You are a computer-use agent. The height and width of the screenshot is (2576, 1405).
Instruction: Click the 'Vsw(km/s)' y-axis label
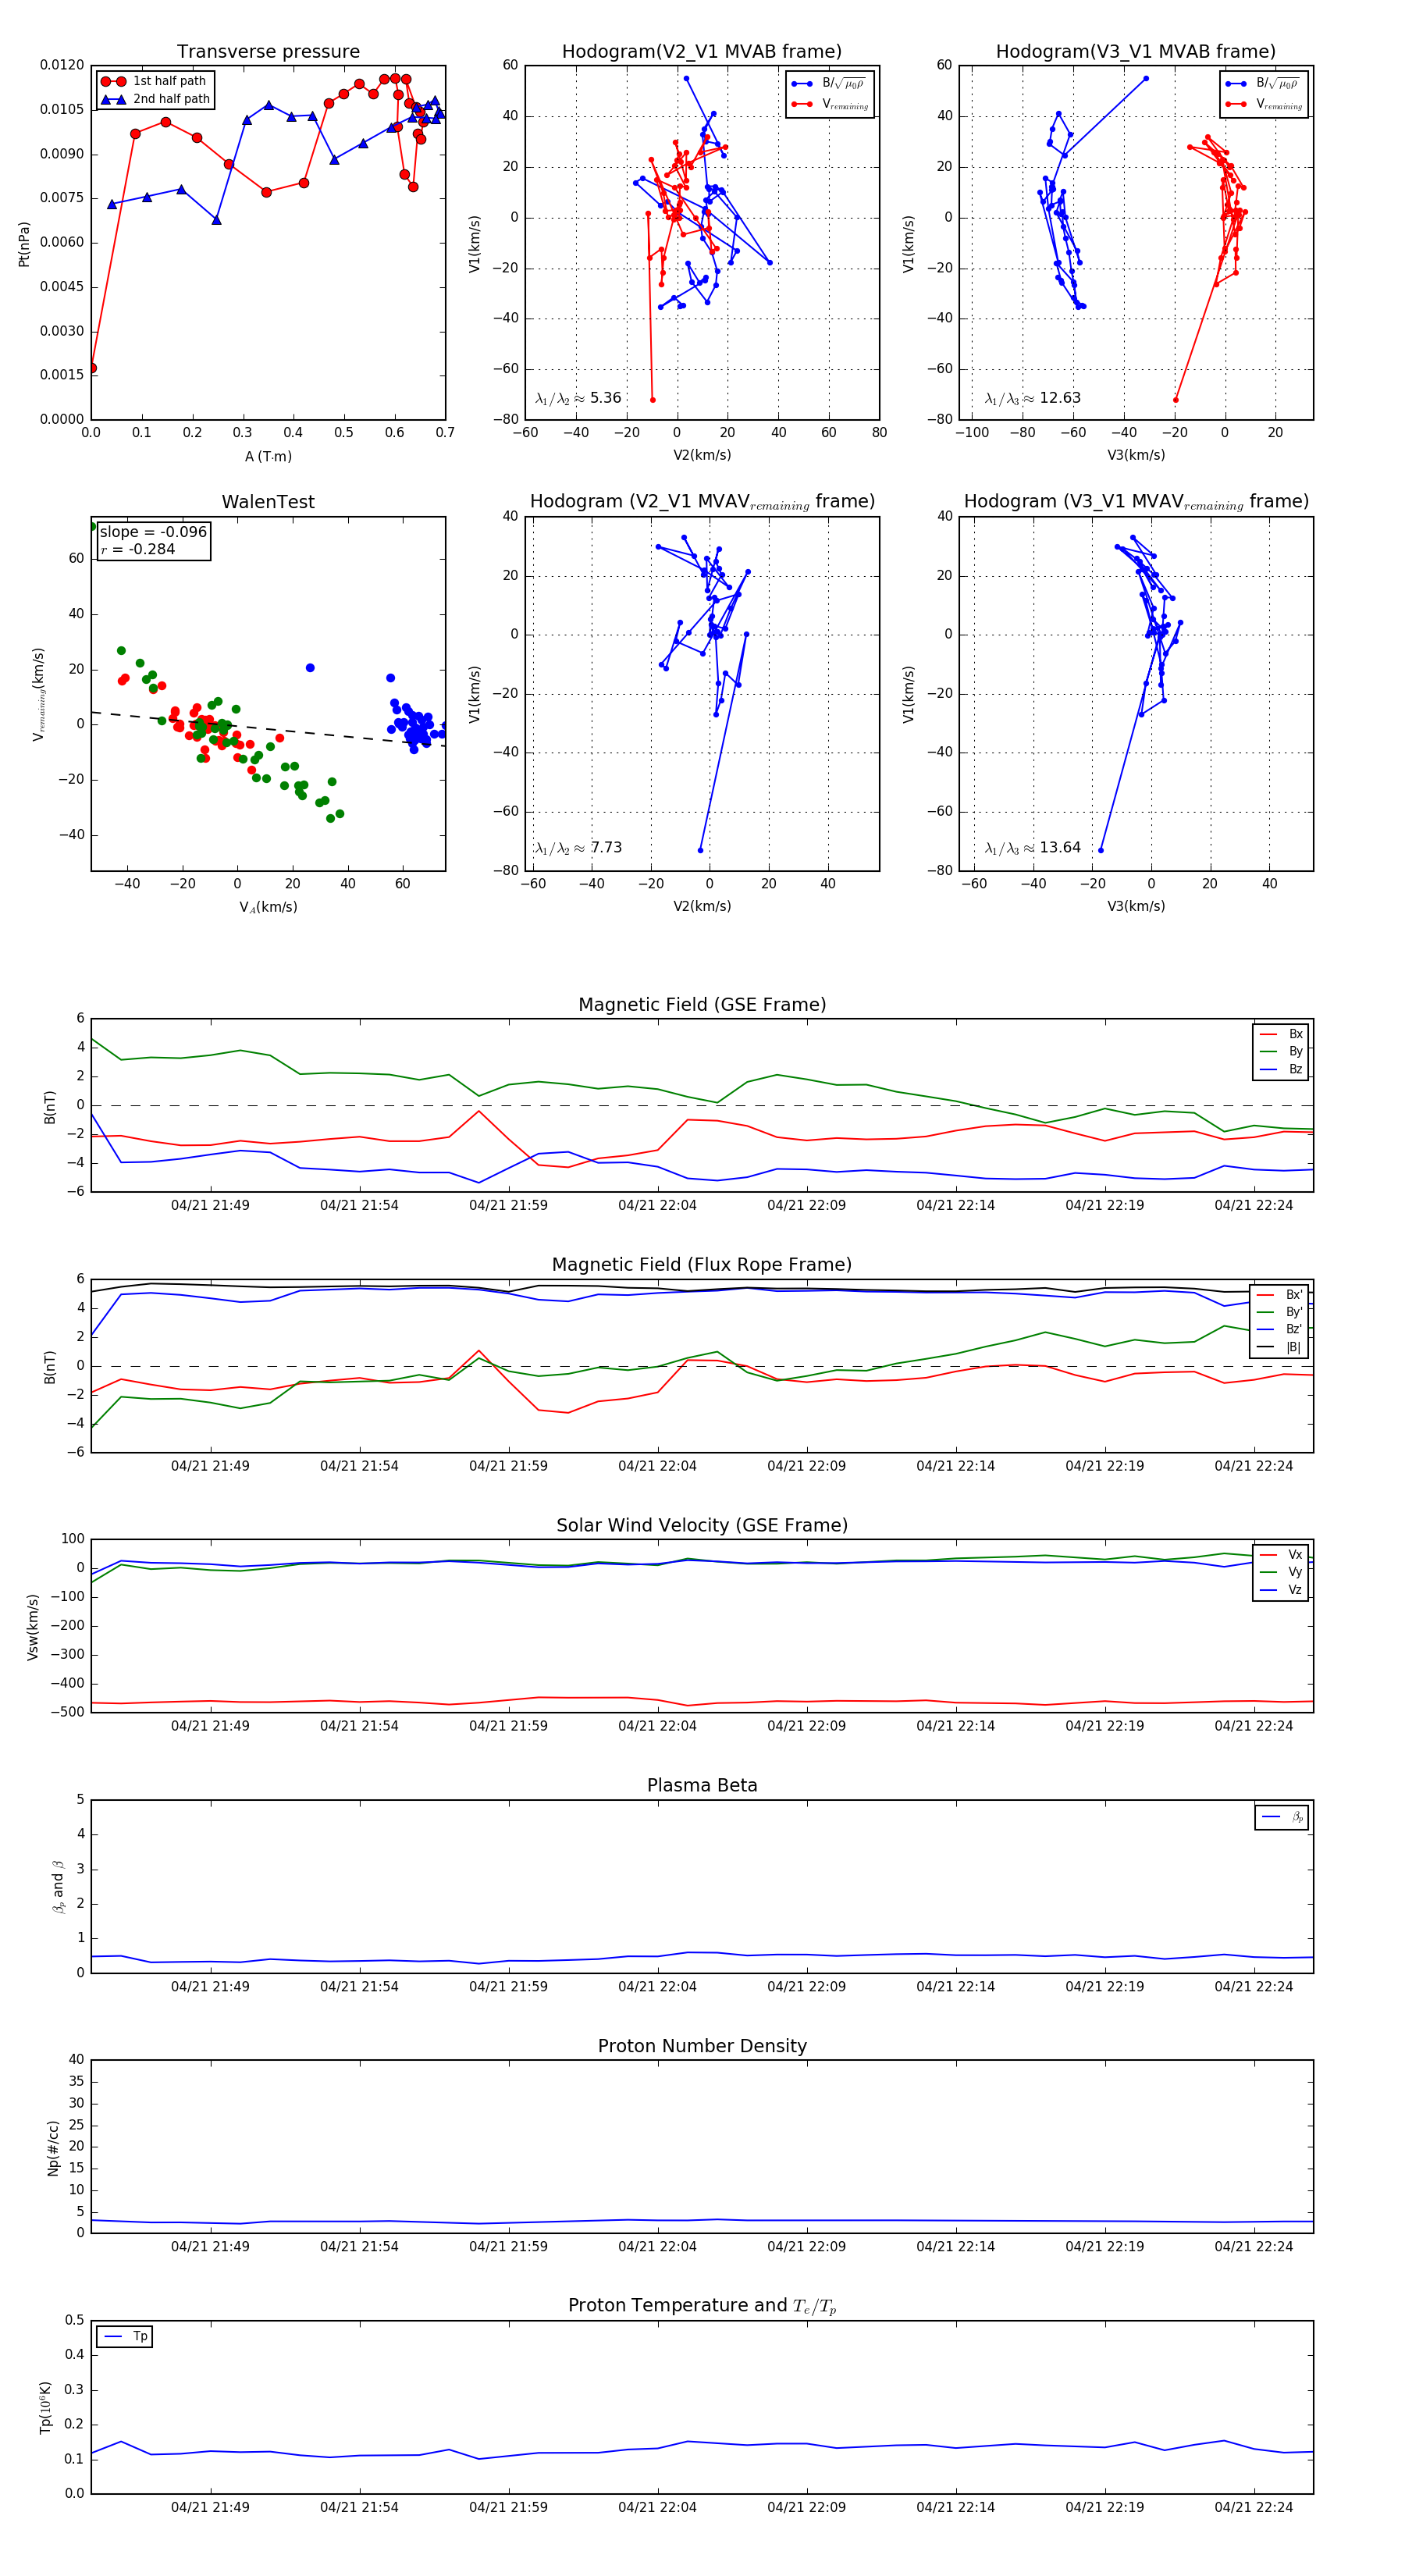tap(33, 1627)
